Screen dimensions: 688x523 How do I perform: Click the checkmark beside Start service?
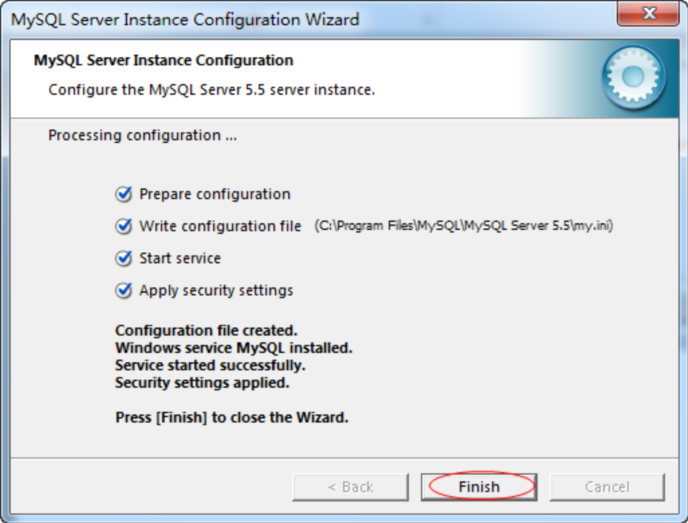coord(124,258)
